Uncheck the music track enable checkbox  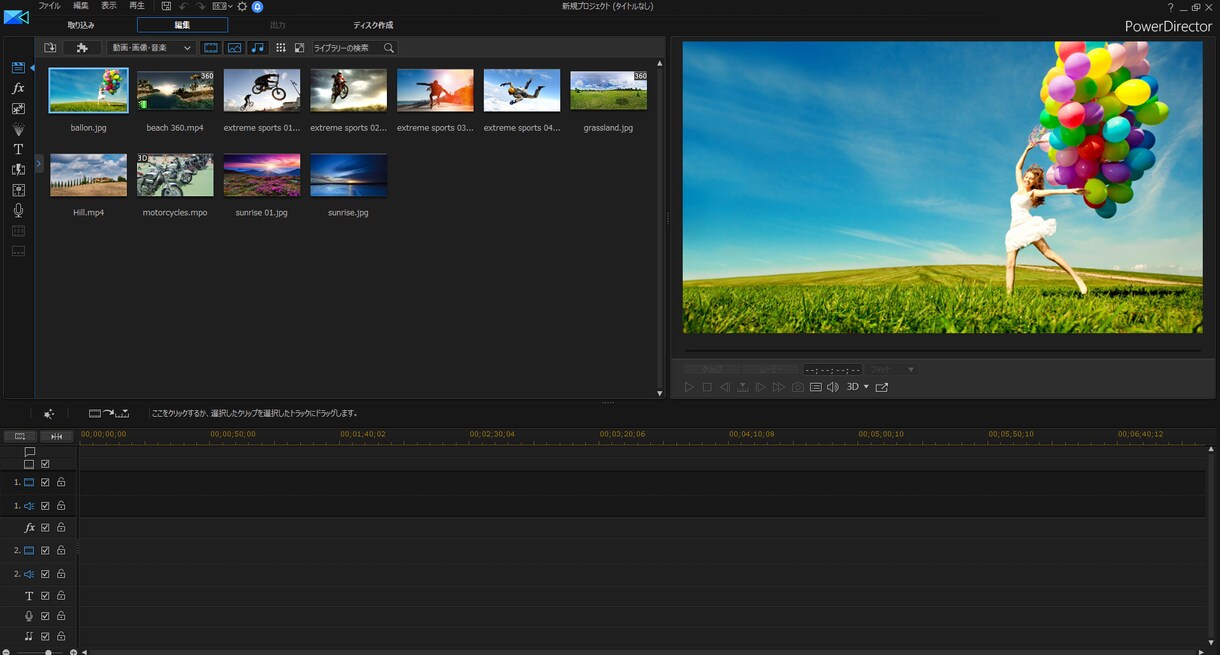[x=45, y=636]
